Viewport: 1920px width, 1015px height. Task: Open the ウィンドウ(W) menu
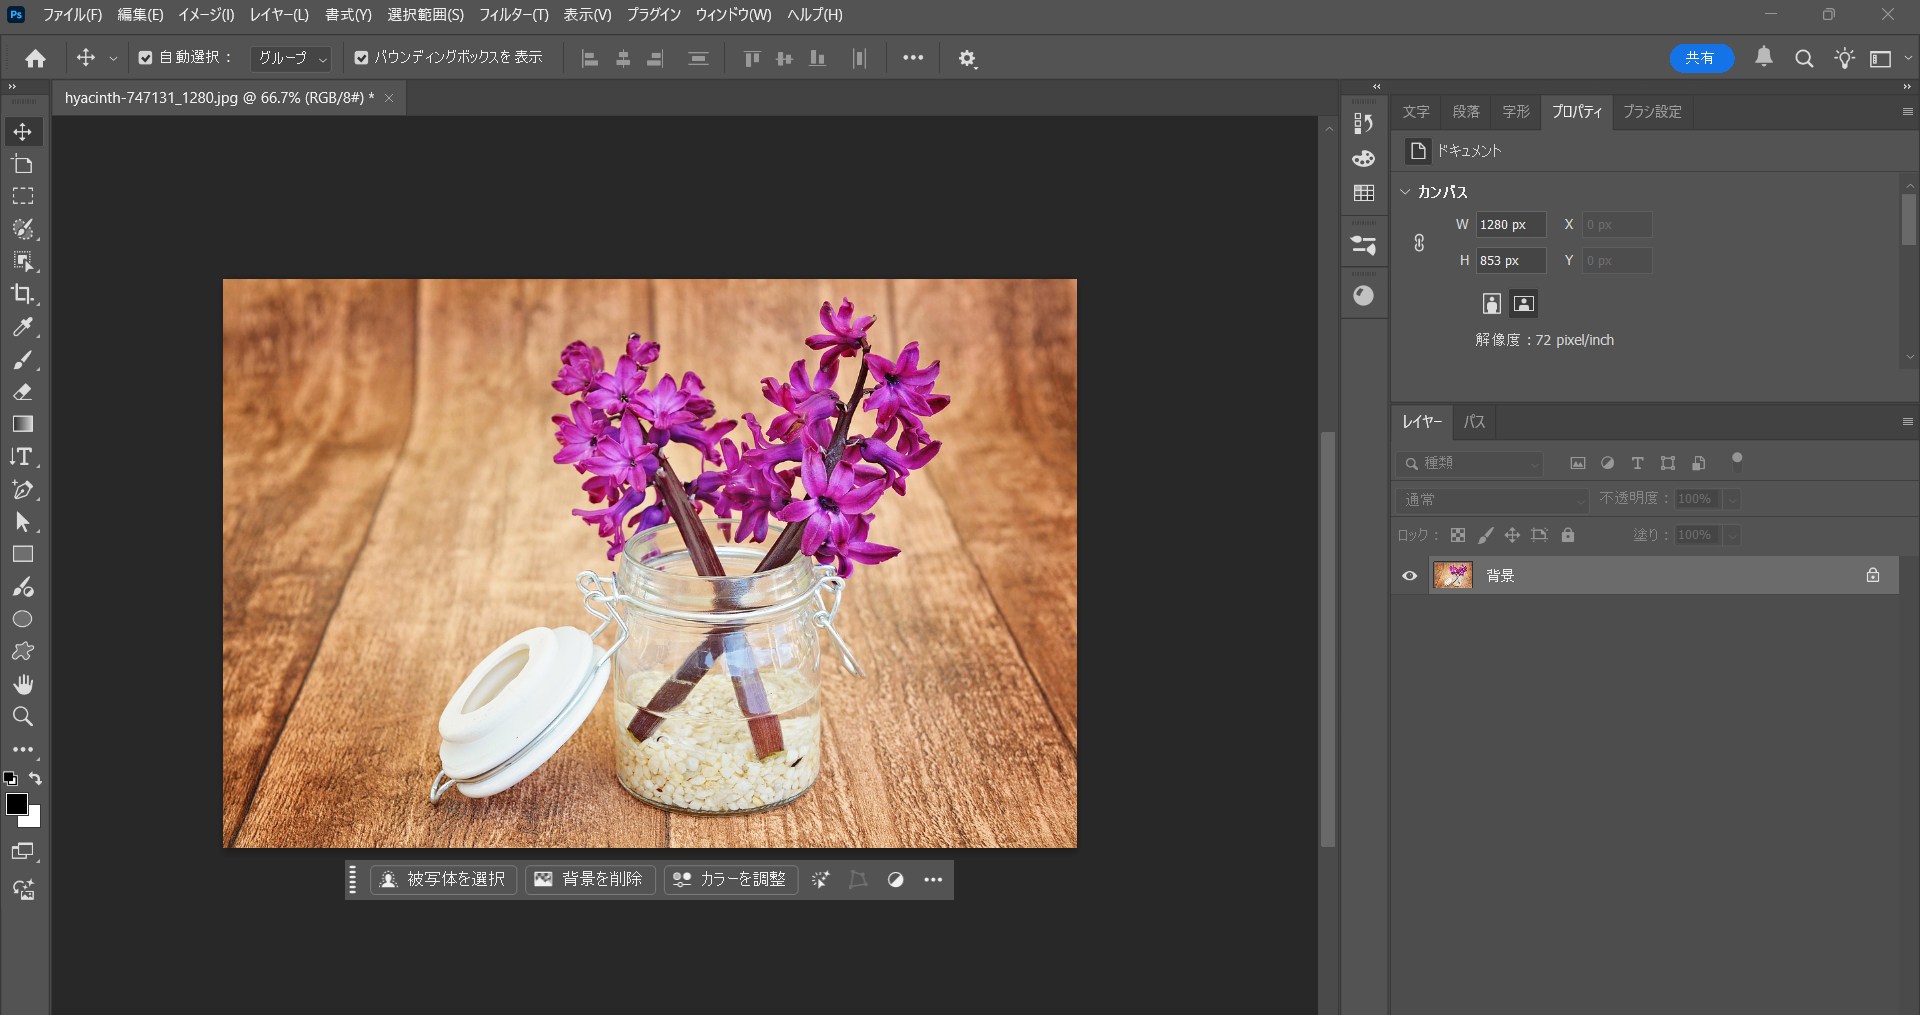[733, 15]
